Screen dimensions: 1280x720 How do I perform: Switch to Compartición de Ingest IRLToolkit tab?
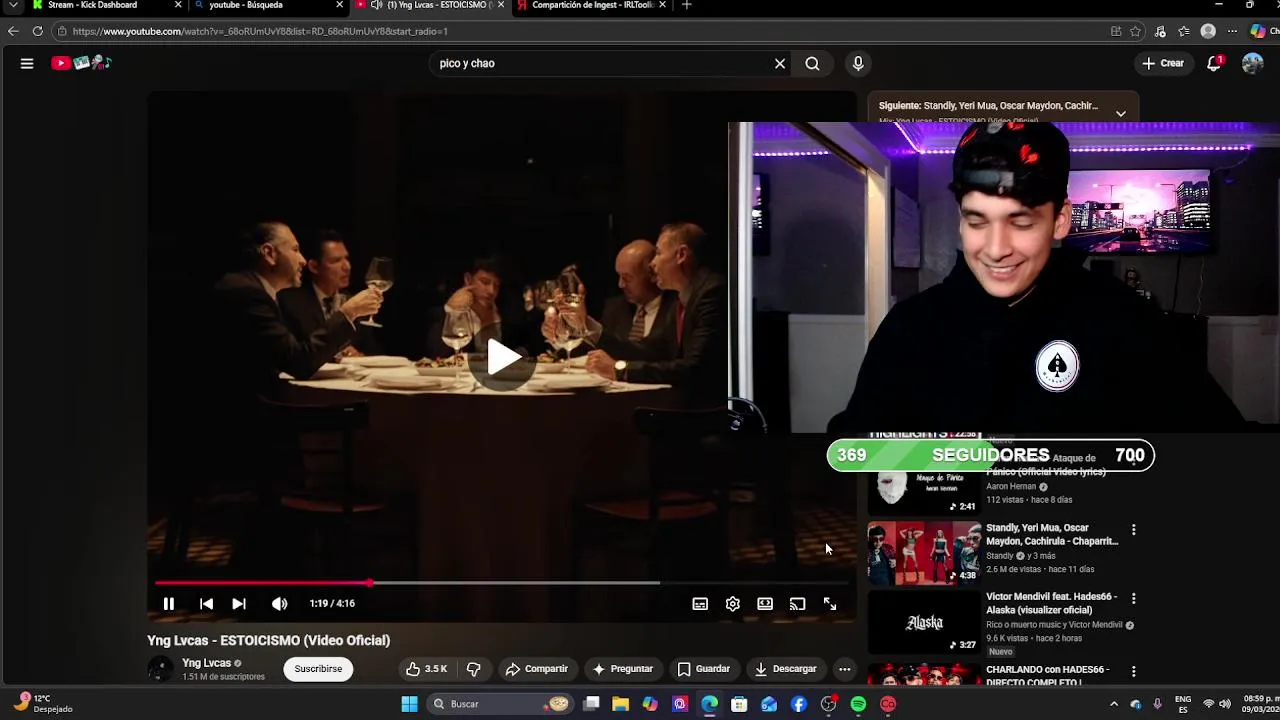[x=592, y=5]
